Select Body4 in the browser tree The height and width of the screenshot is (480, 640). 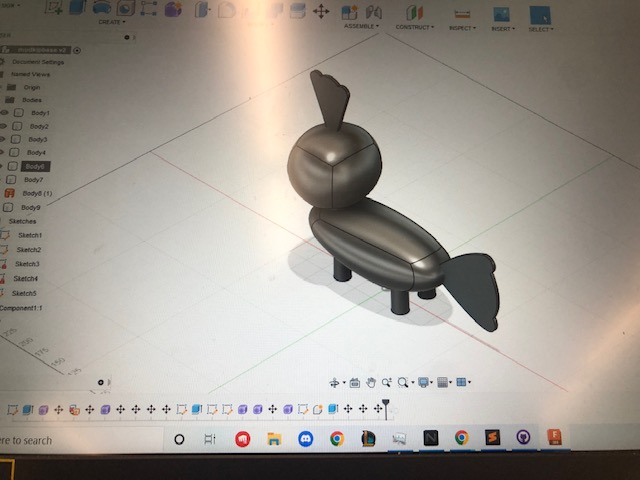[36, 153]
